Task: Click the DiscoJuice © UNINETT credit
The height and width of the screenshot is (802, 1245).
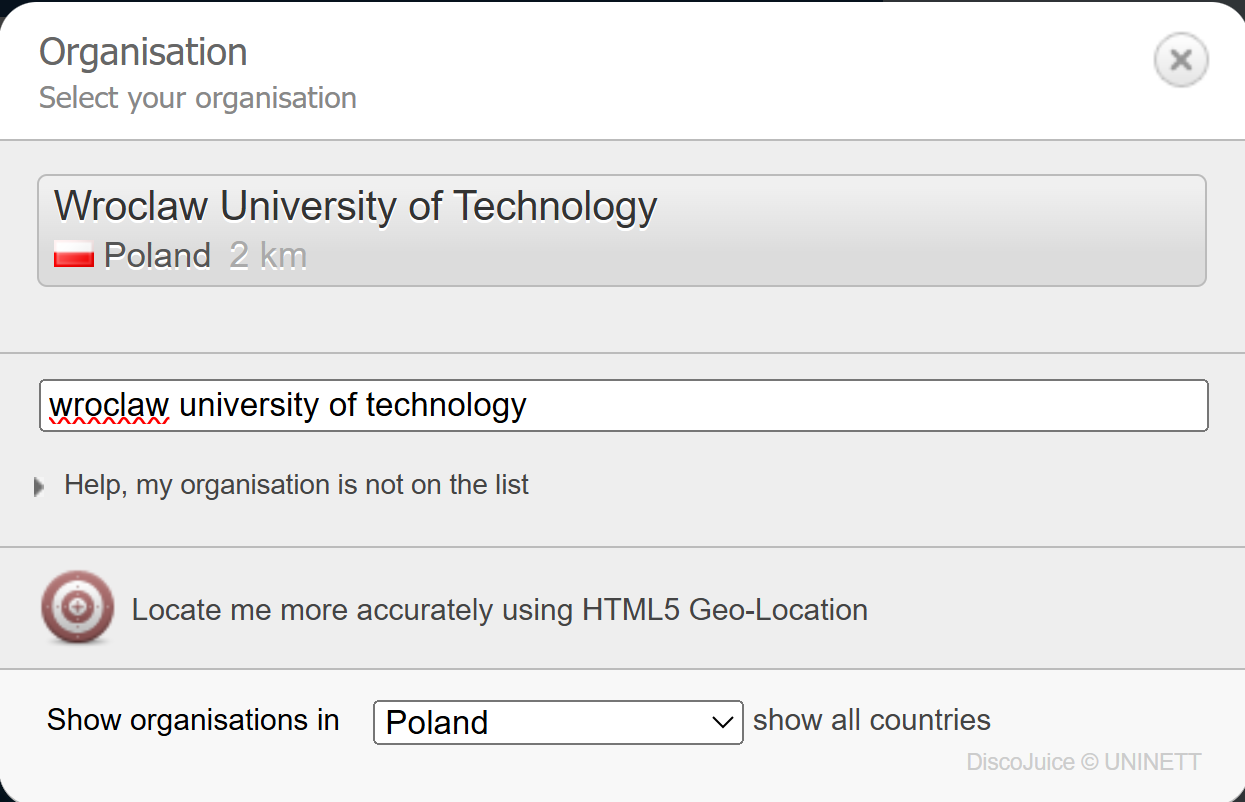Action: click(1085, 761)
